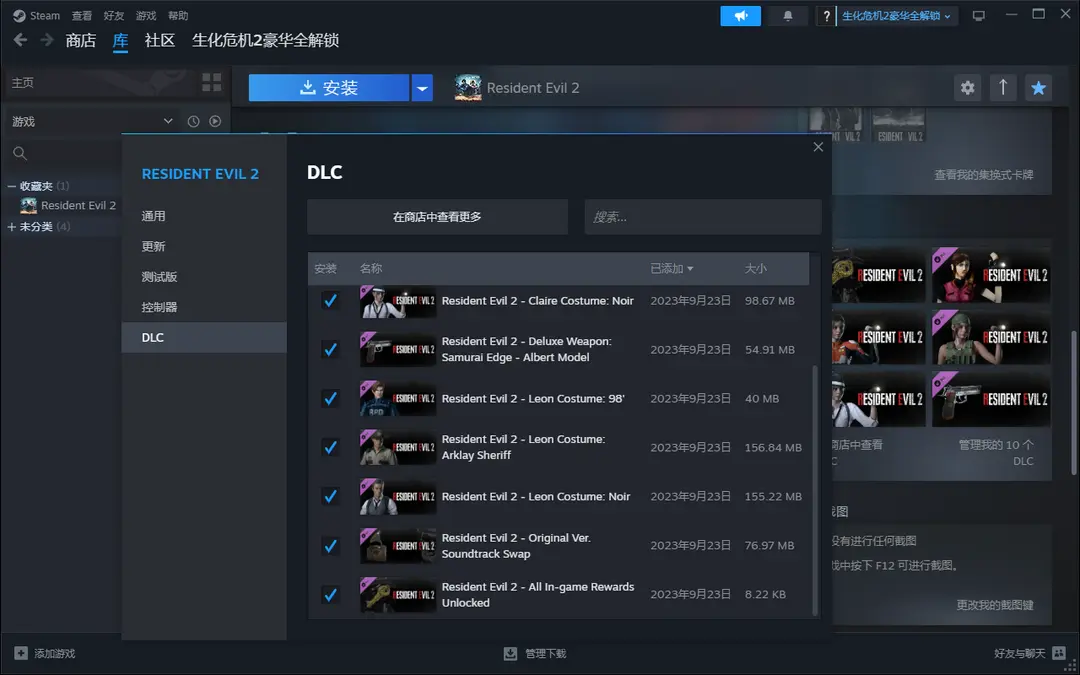Click the add game plus icon
This screenshot has height=675, width=1080.
tap(21, 653)
